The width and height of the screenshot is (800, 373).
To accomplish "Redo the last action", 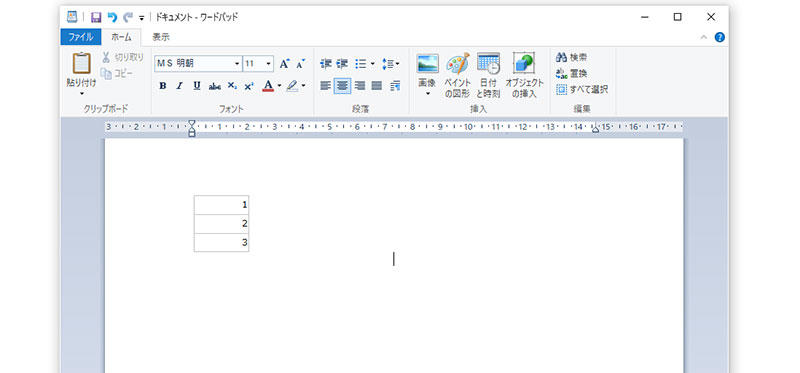I will pyautogui.click(x=128, y=17).
